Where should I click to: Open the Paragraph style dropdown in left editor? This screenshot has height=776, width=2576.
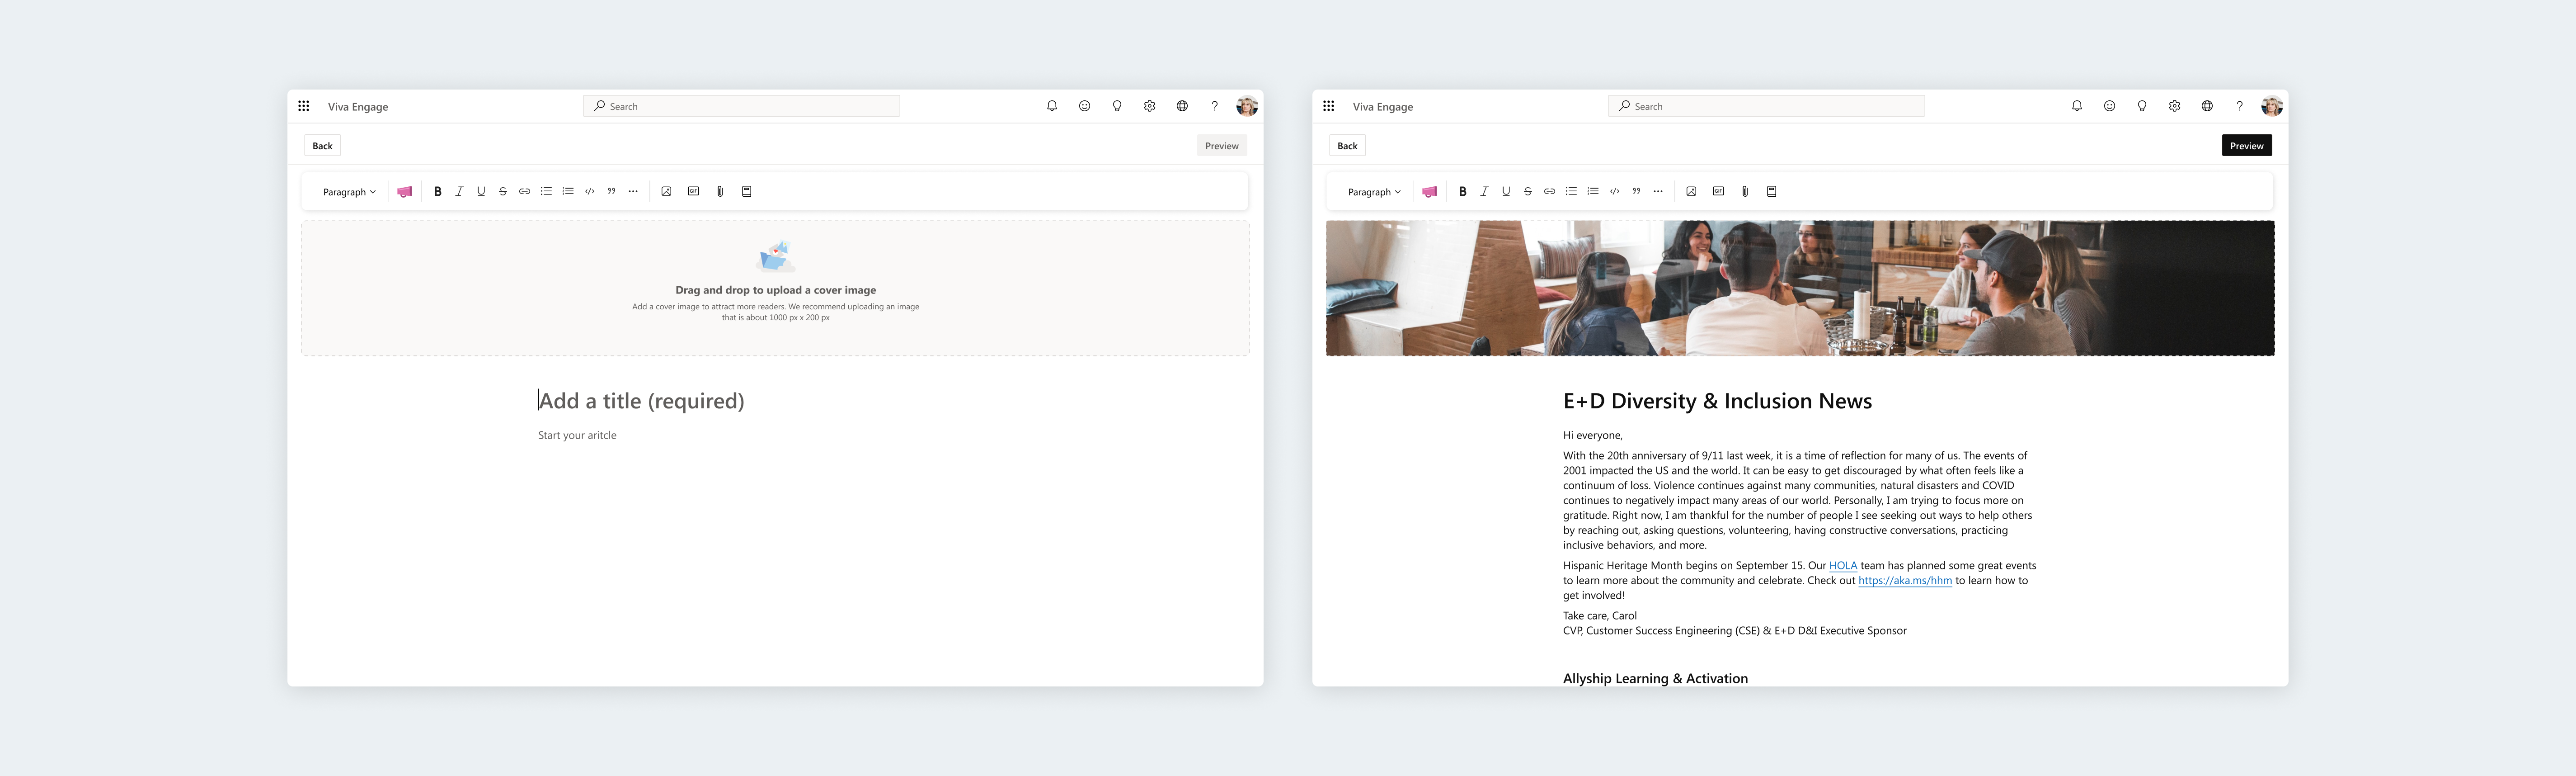(x=349, y=192)
